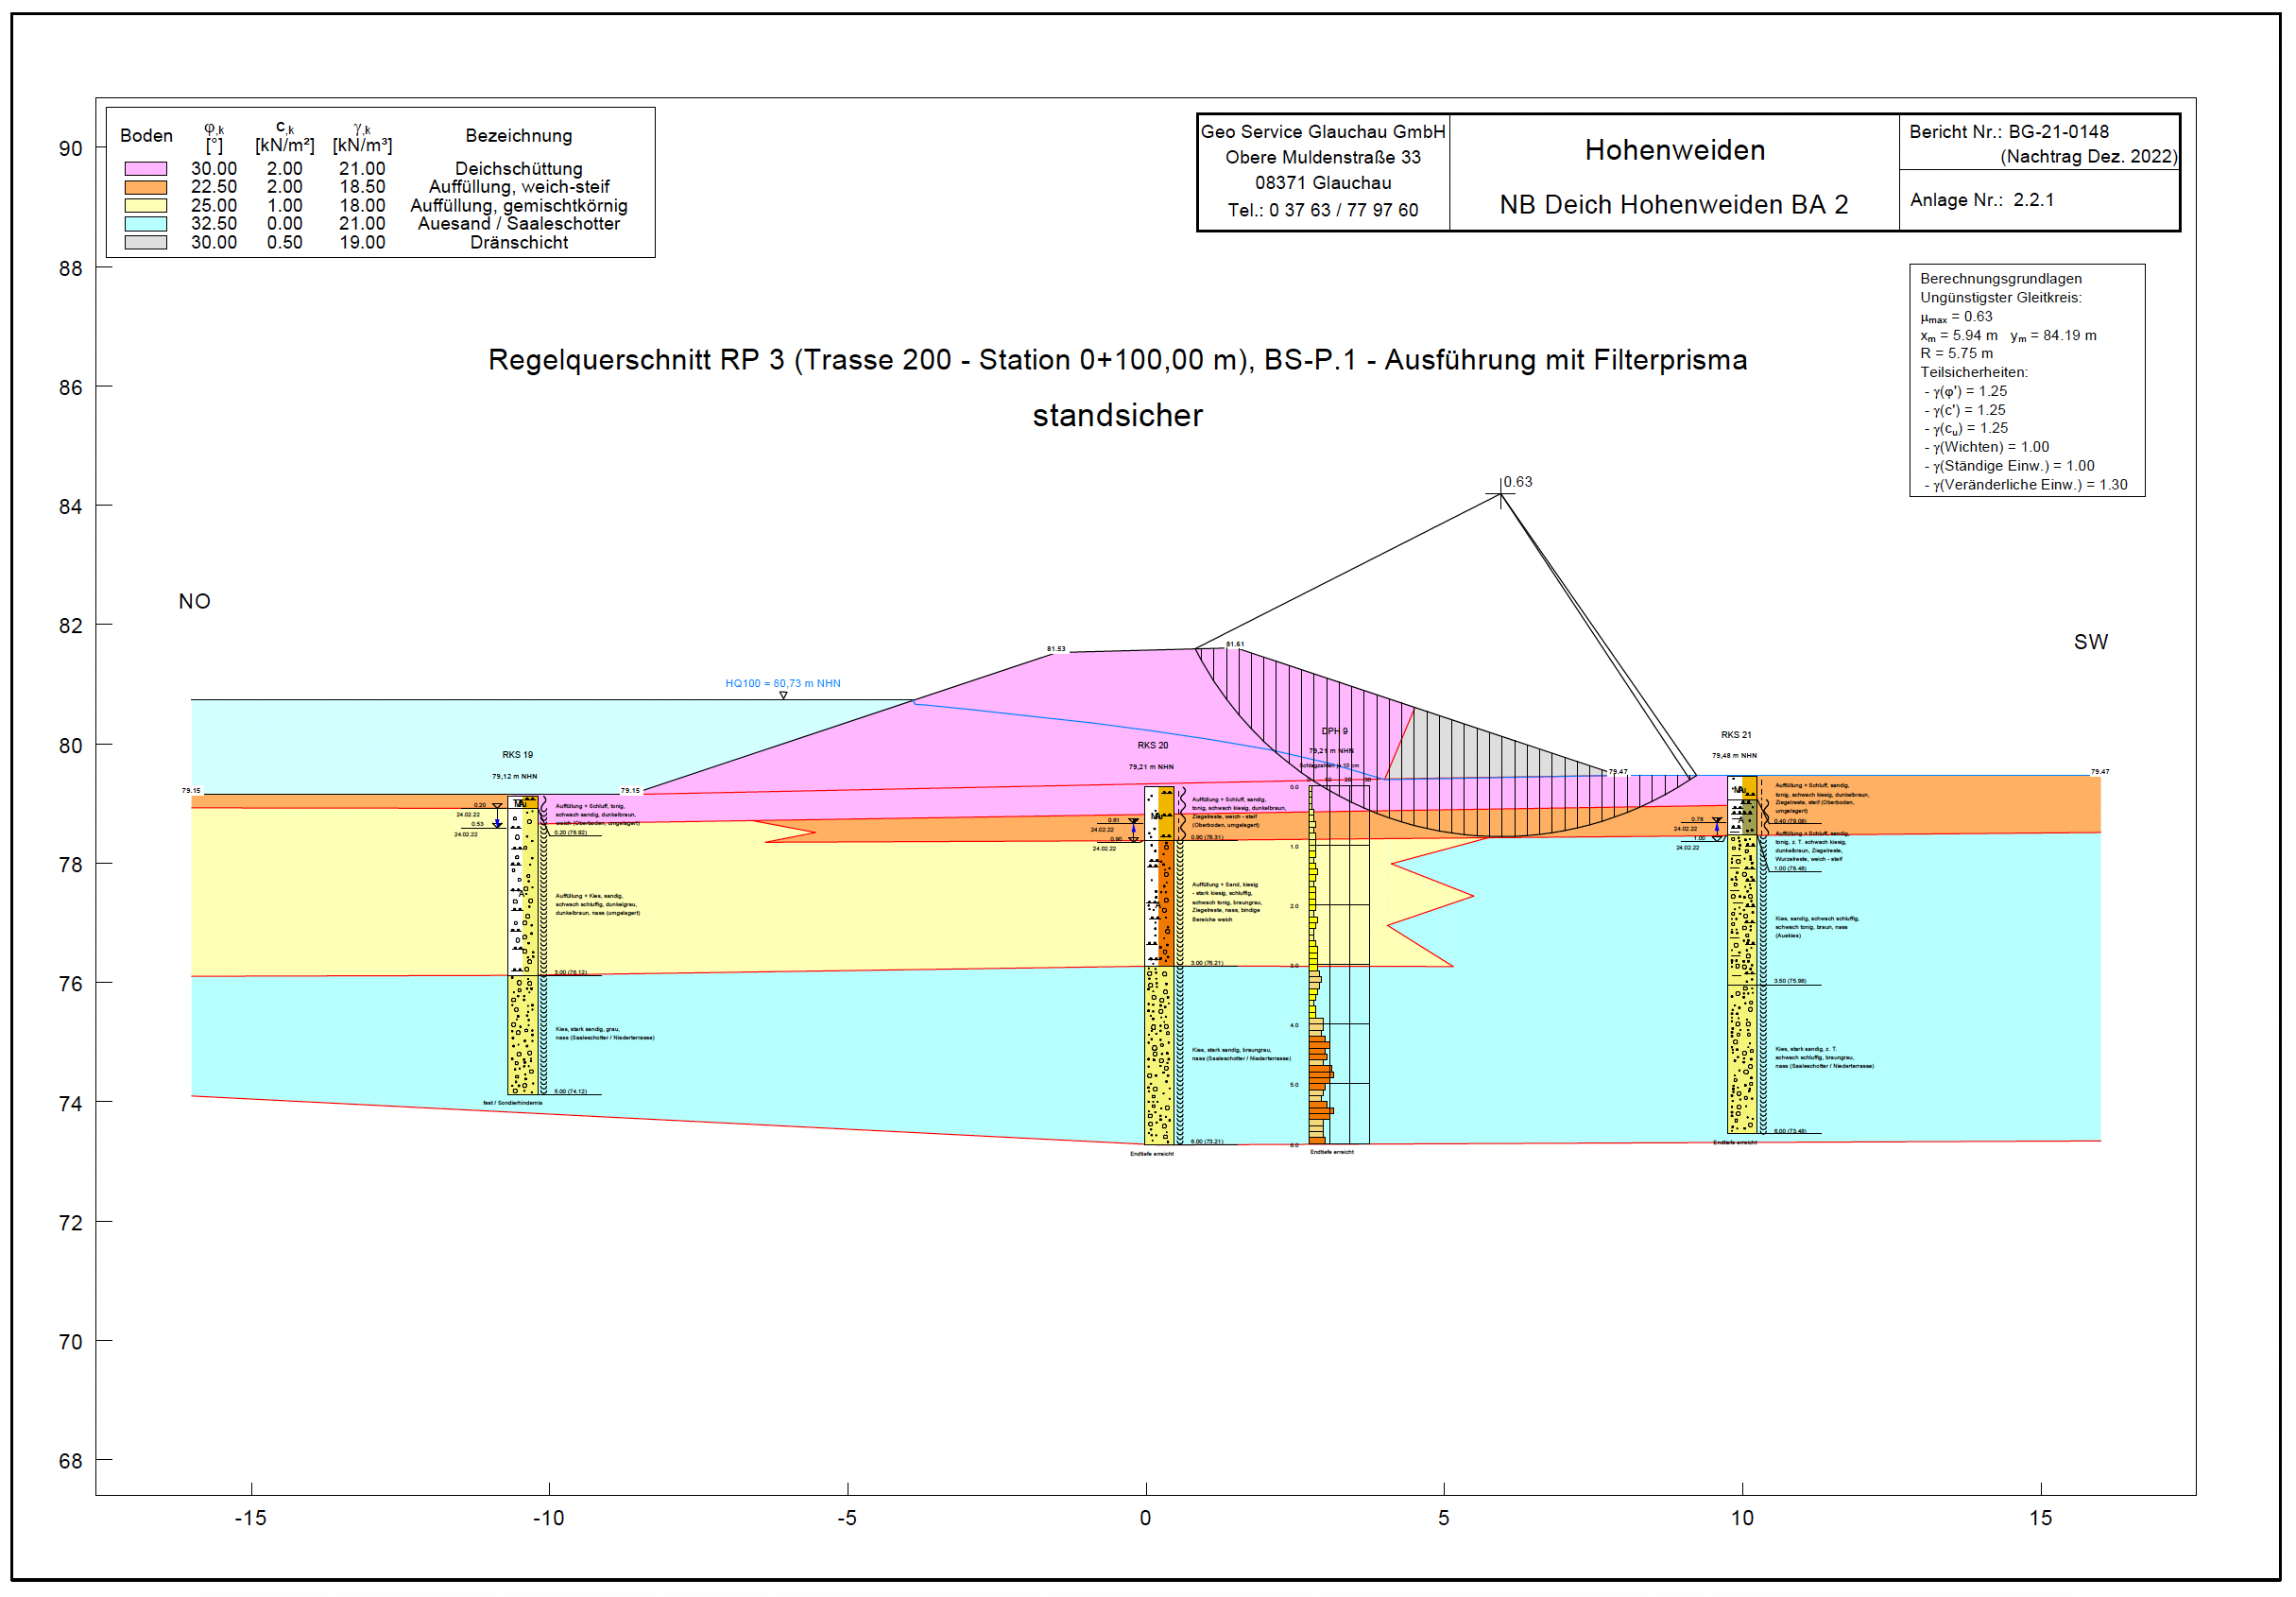Click the DPH 9 sounding bar chart
2296x1597 pixels.
(x=1338, y=965)
